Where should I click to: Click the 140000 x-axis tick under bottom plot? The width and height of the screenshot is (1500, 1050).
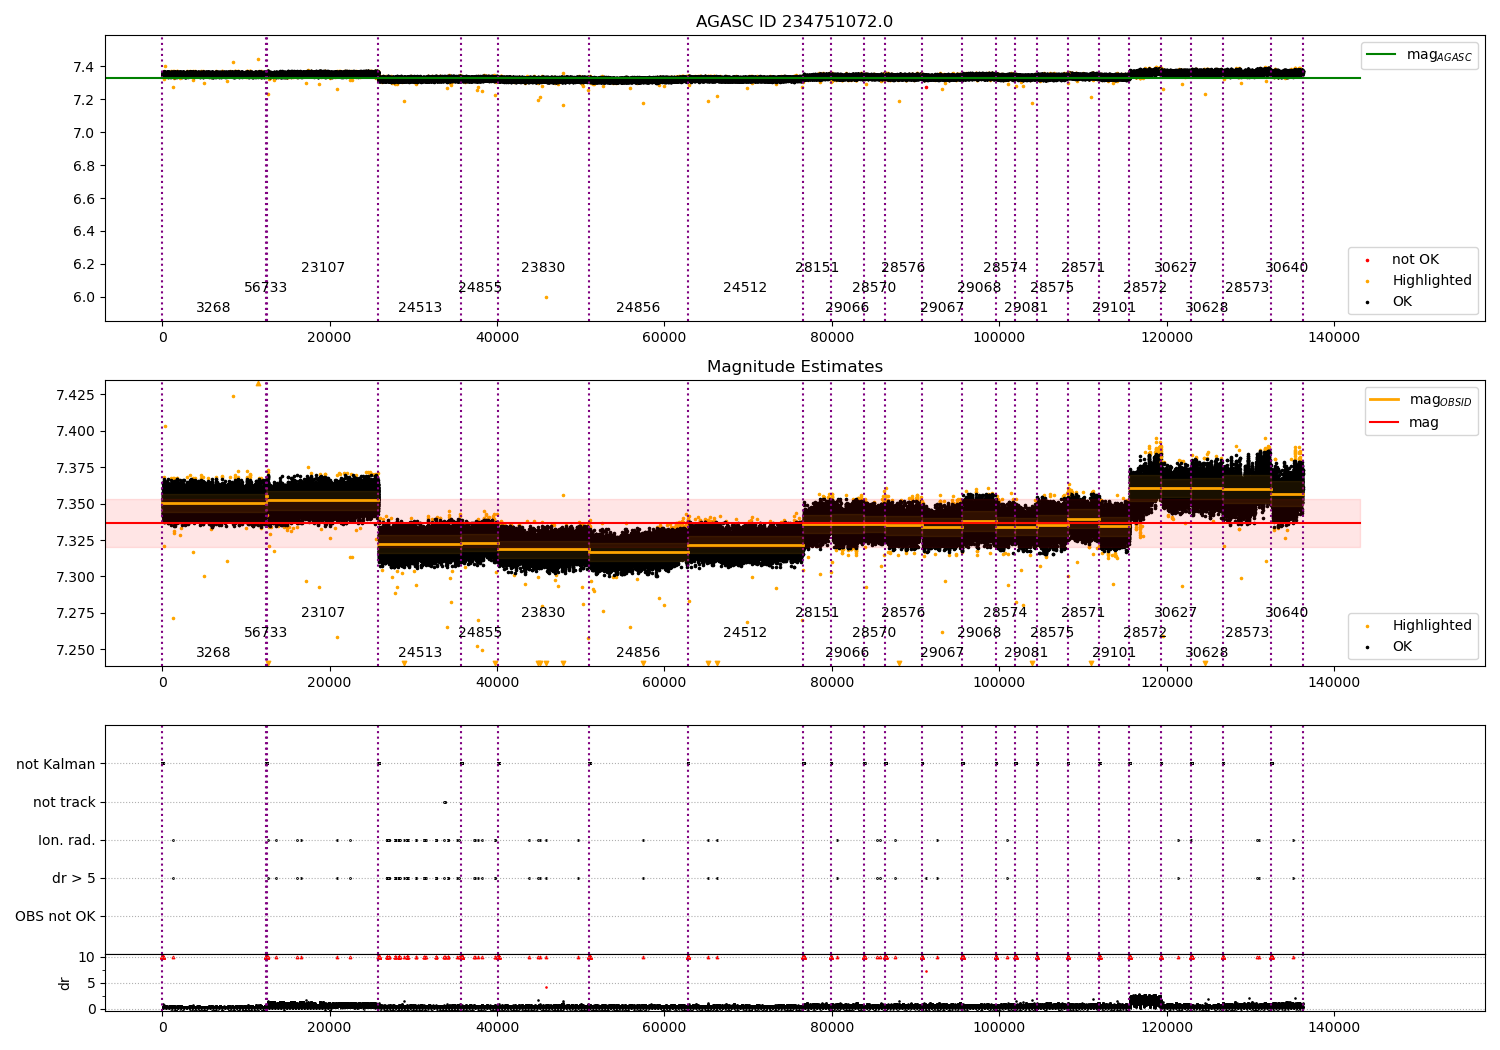(1334, 1028)
